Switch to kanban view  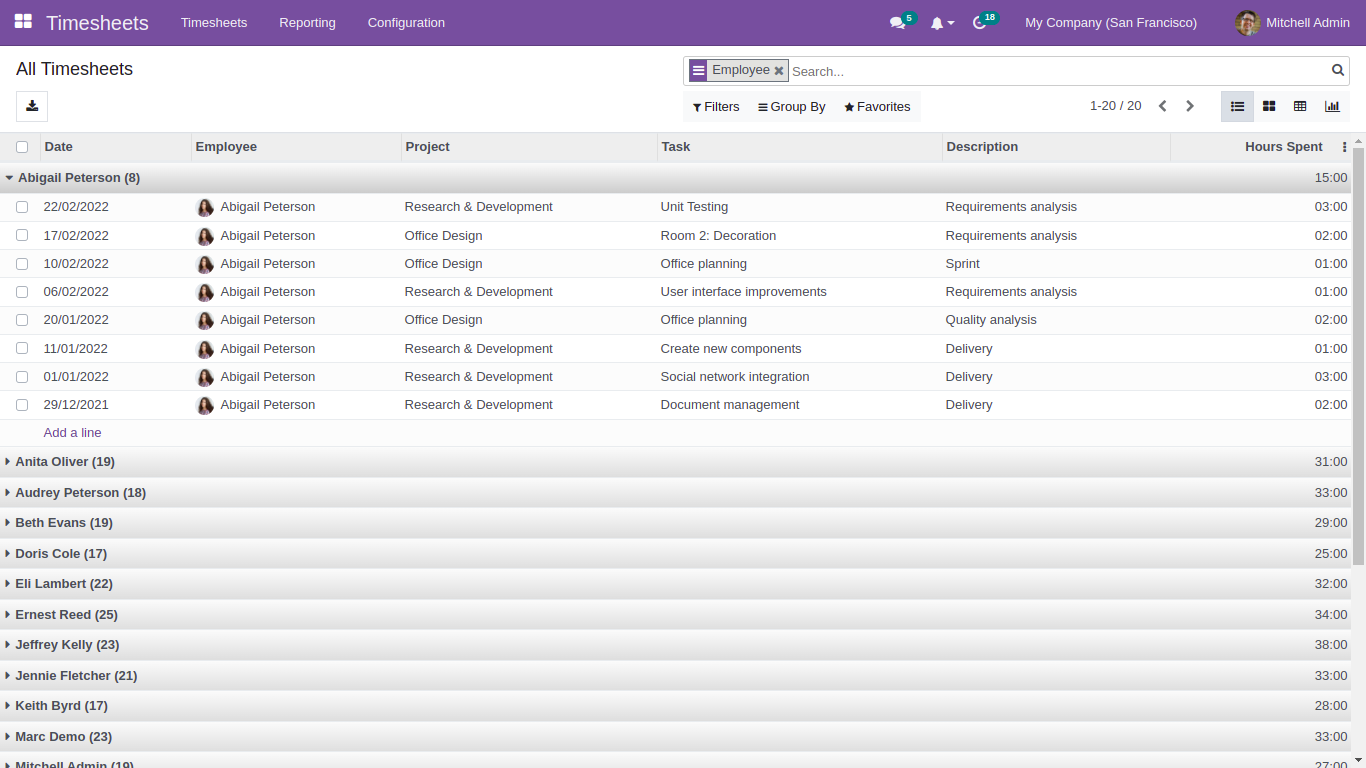click(1268, 106)
